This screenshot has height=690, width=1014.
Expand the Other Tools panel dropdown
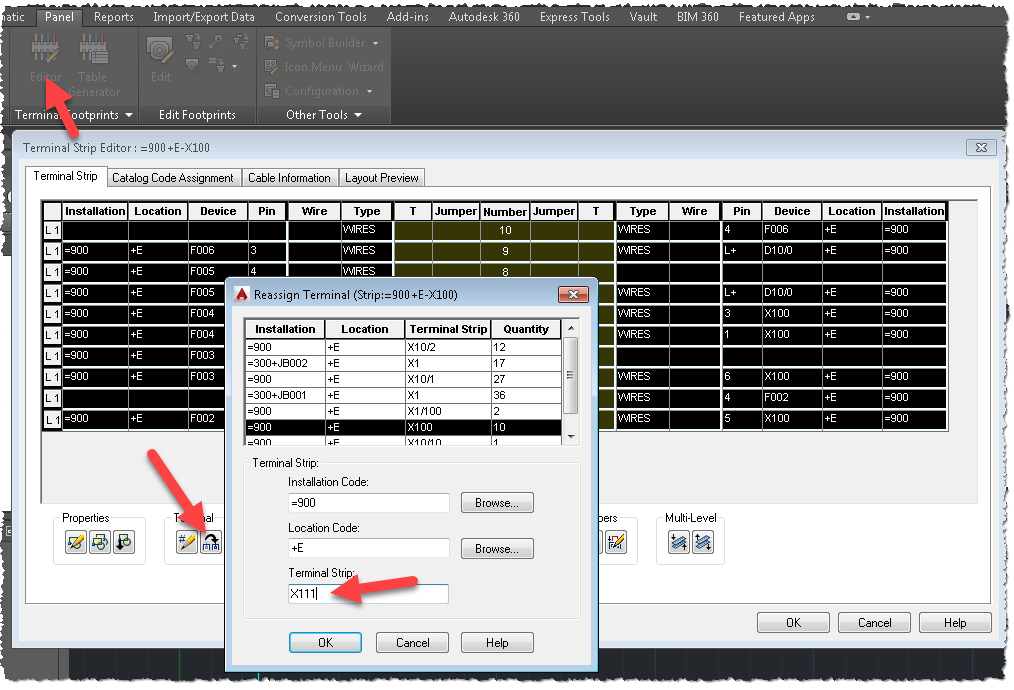358,115
